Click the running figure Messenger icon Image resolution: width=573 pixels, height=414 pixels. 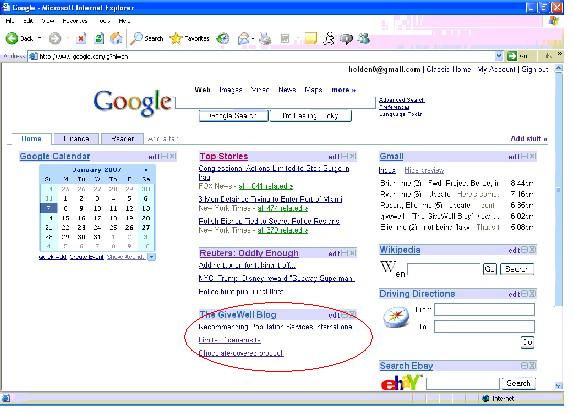tap(329, 38)
